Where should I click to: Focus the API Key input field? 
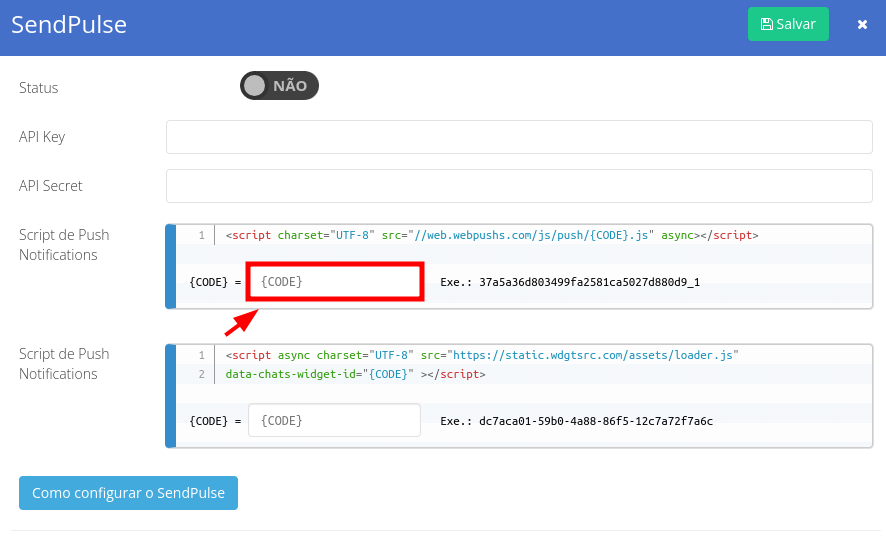point(519,137)
